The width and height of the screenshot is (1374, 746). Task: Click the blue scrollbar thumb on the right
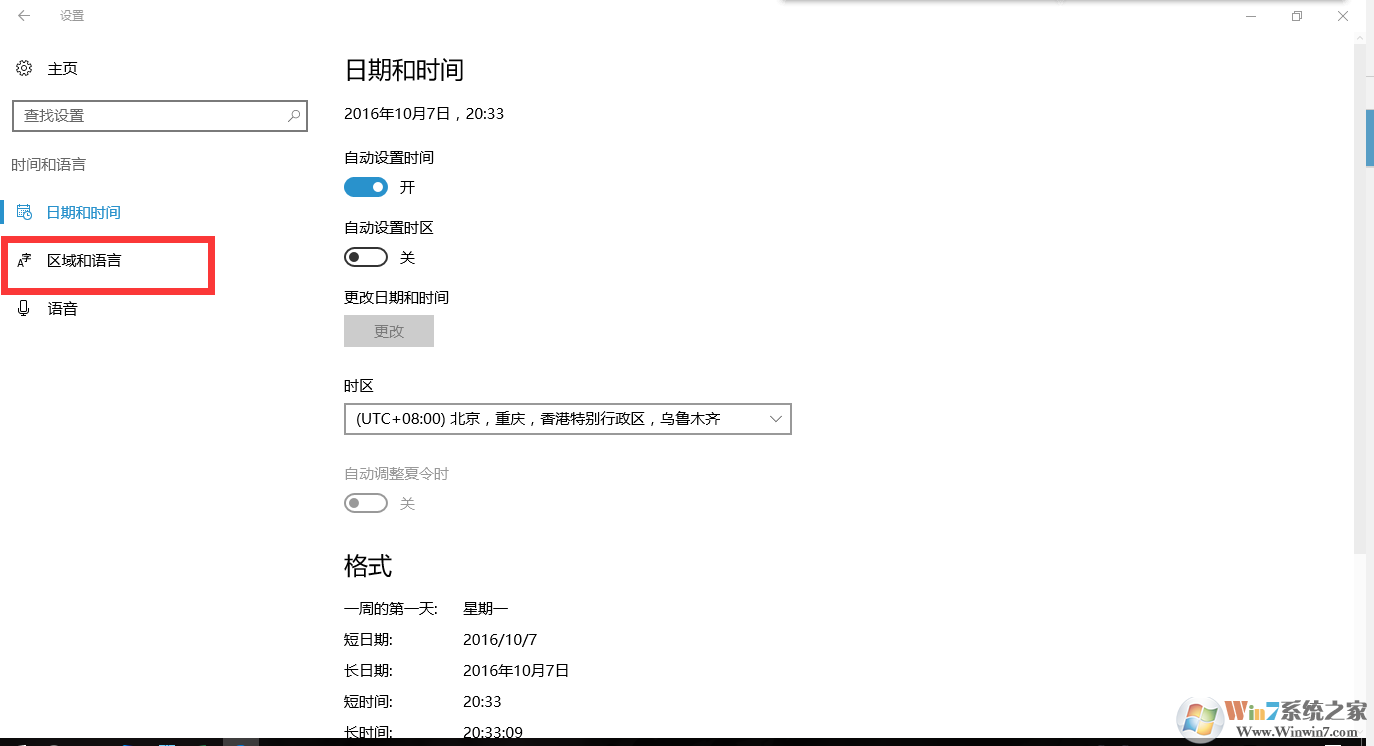point(1367,136)
